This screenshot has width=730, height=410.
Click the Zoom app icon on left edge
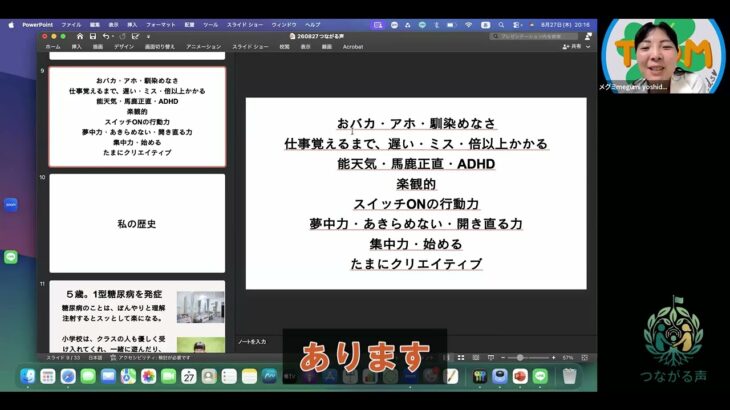click(x=11, y=205)
